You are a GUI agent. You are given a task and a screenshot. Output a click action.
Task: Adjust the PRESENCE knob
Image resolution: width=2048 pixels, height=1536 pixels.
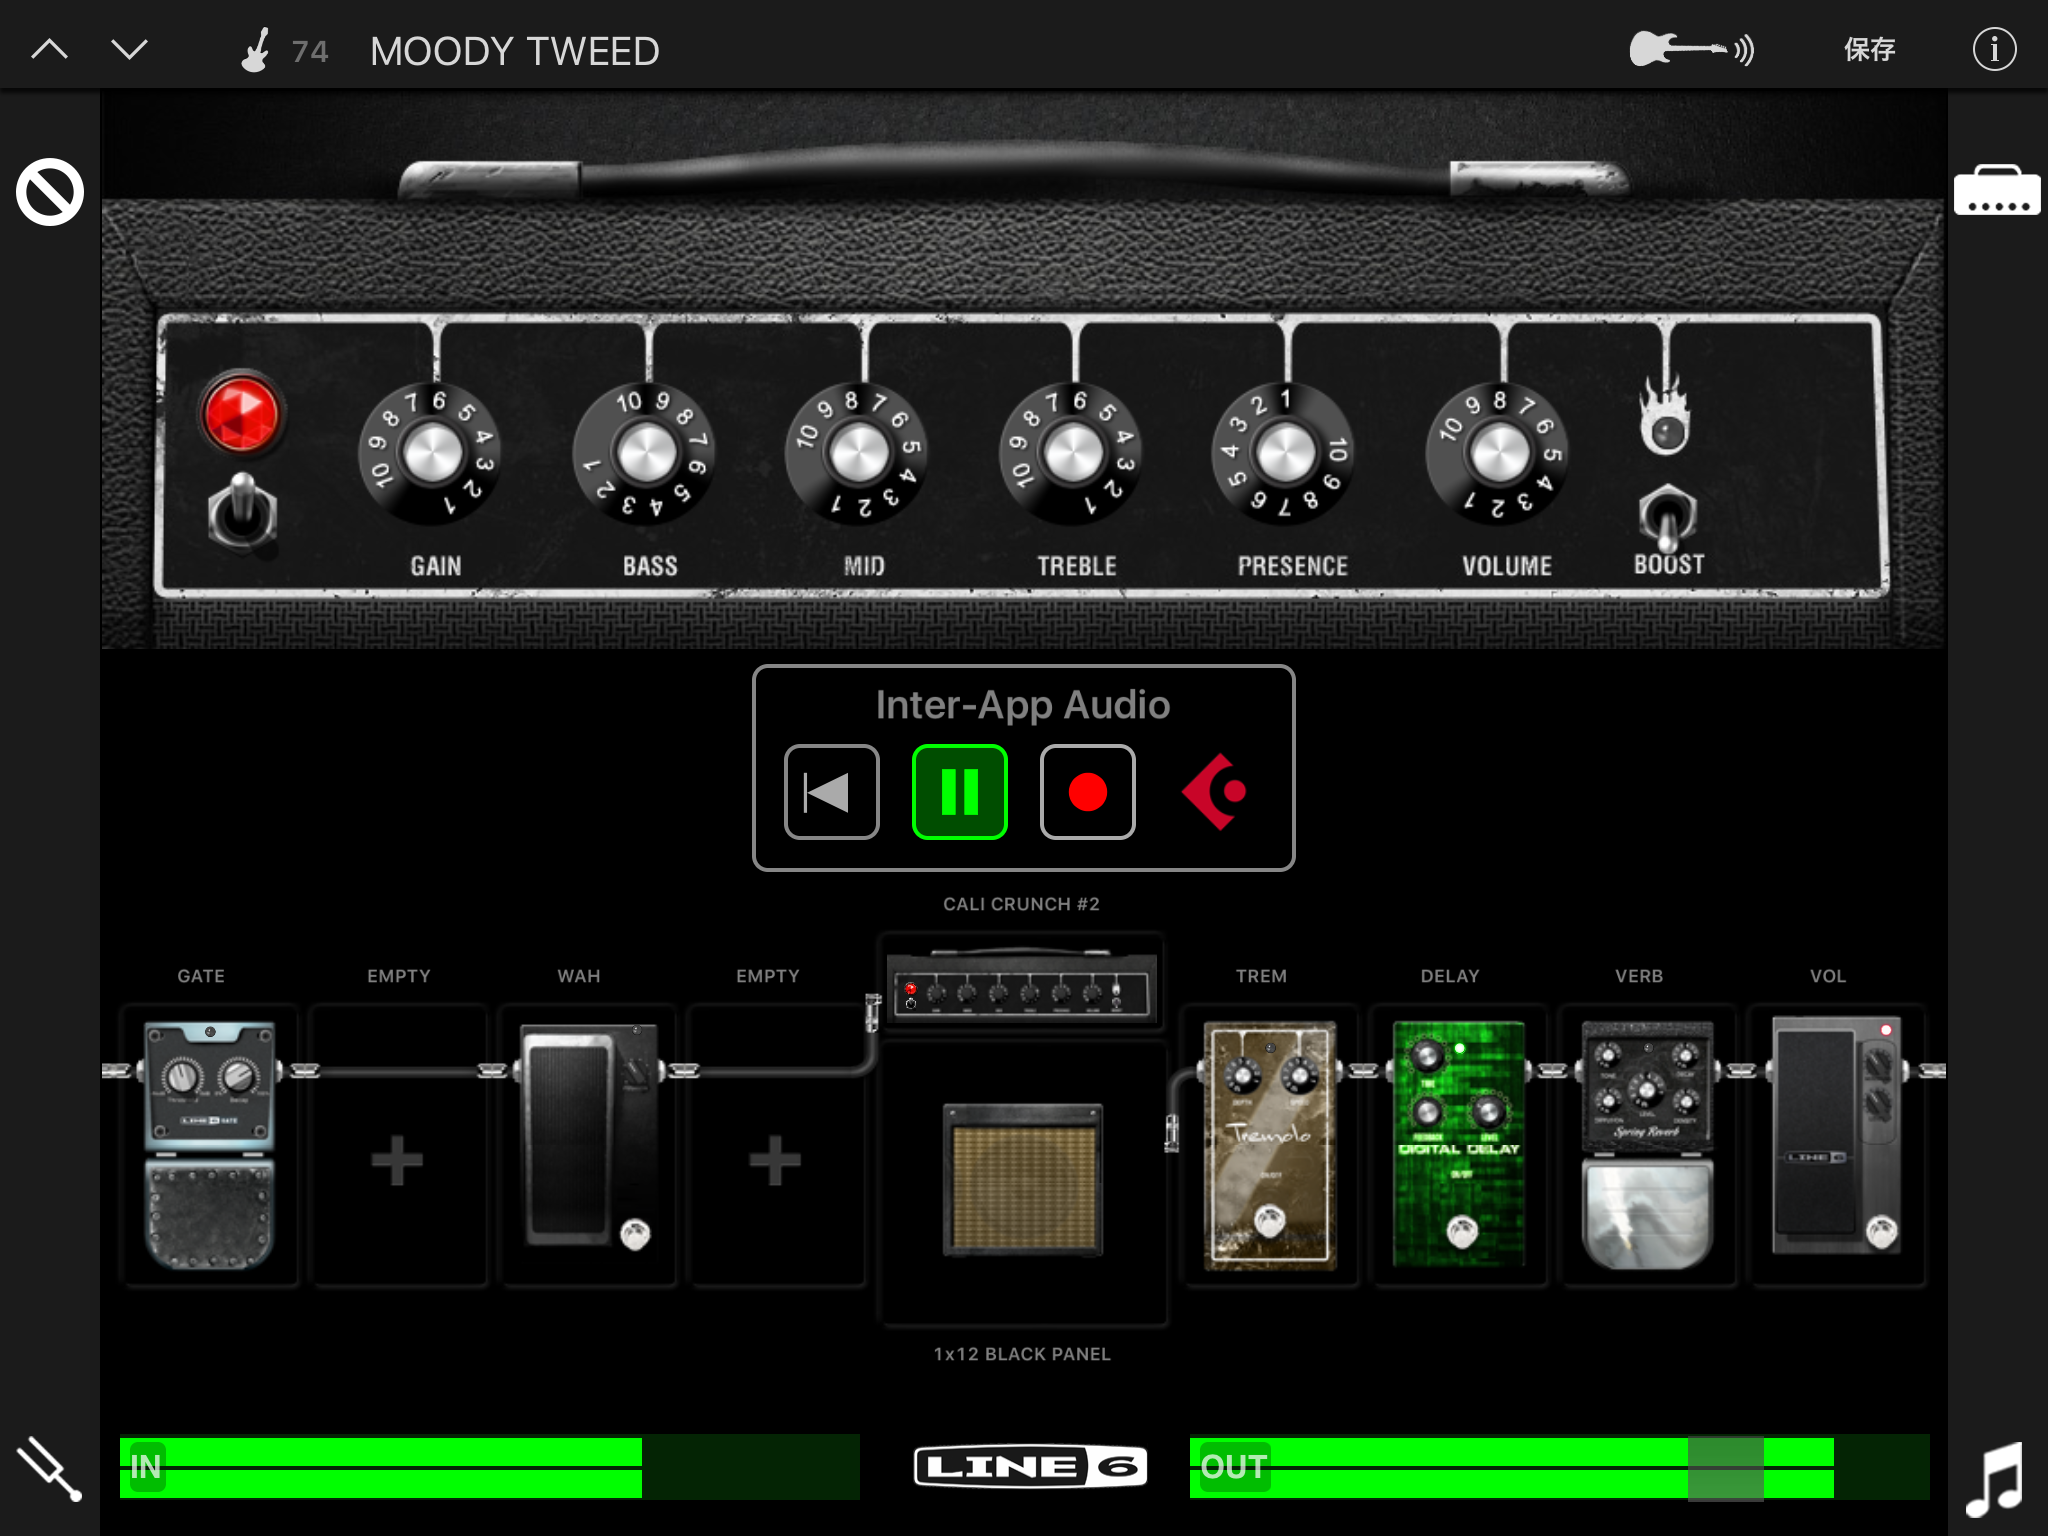(x=1286, y=453)
